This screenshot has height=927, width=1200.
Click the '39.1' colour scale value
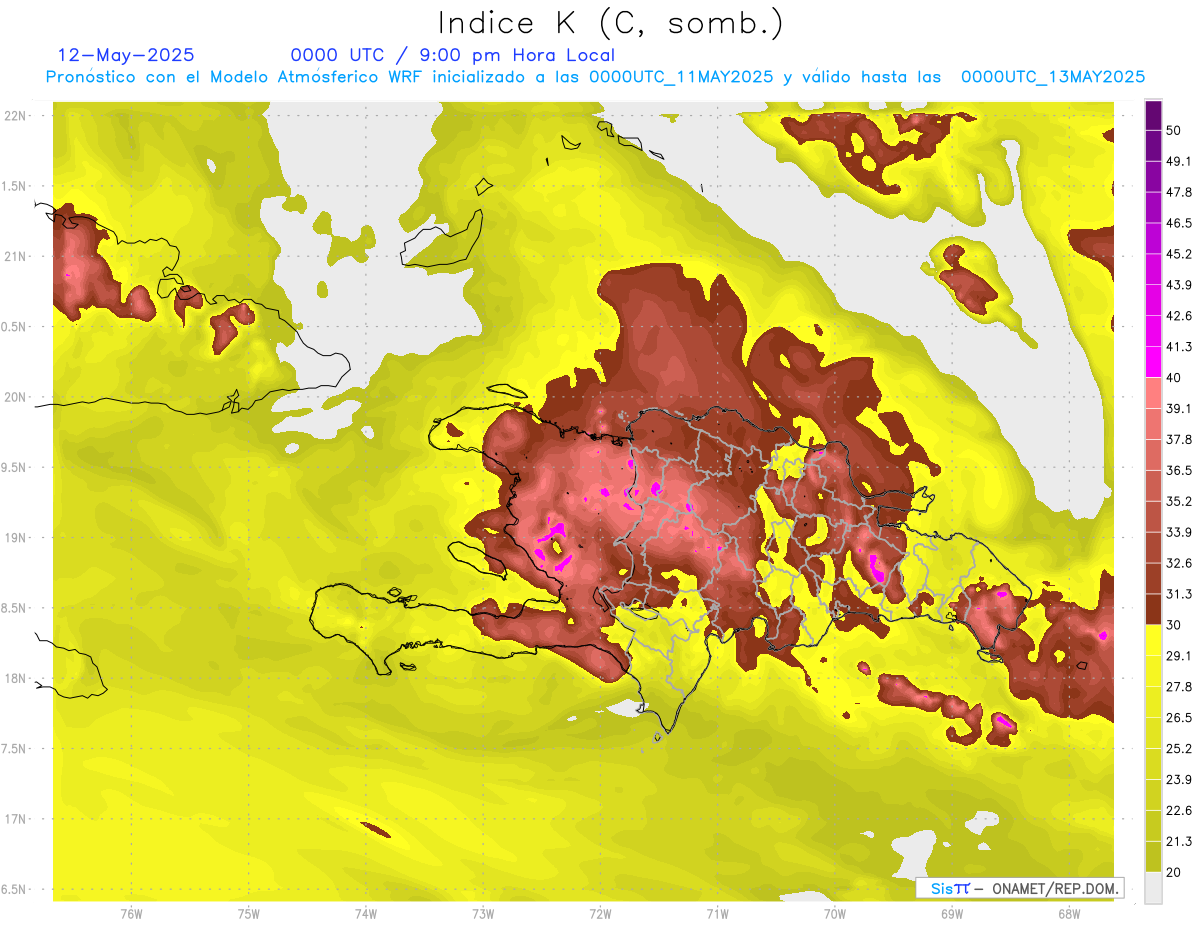coord(1179,409)
